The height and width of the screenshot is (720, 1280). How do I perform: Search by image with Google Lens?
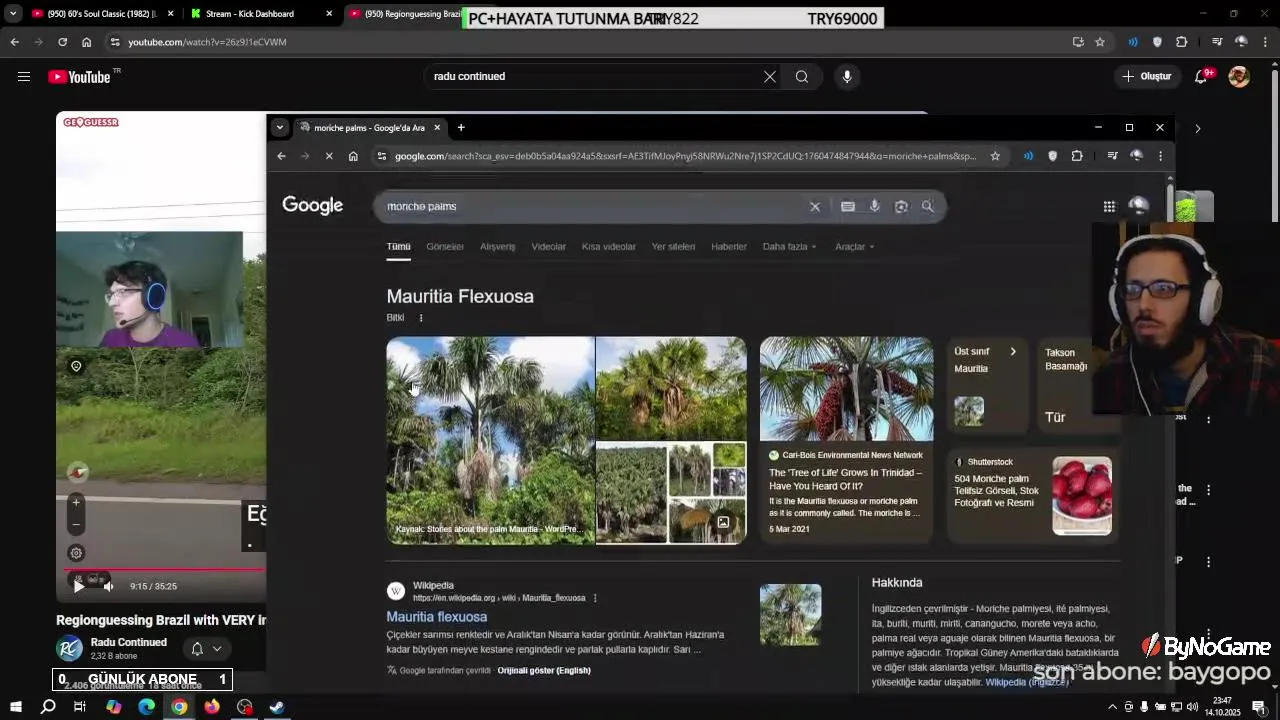coord(901,207)
